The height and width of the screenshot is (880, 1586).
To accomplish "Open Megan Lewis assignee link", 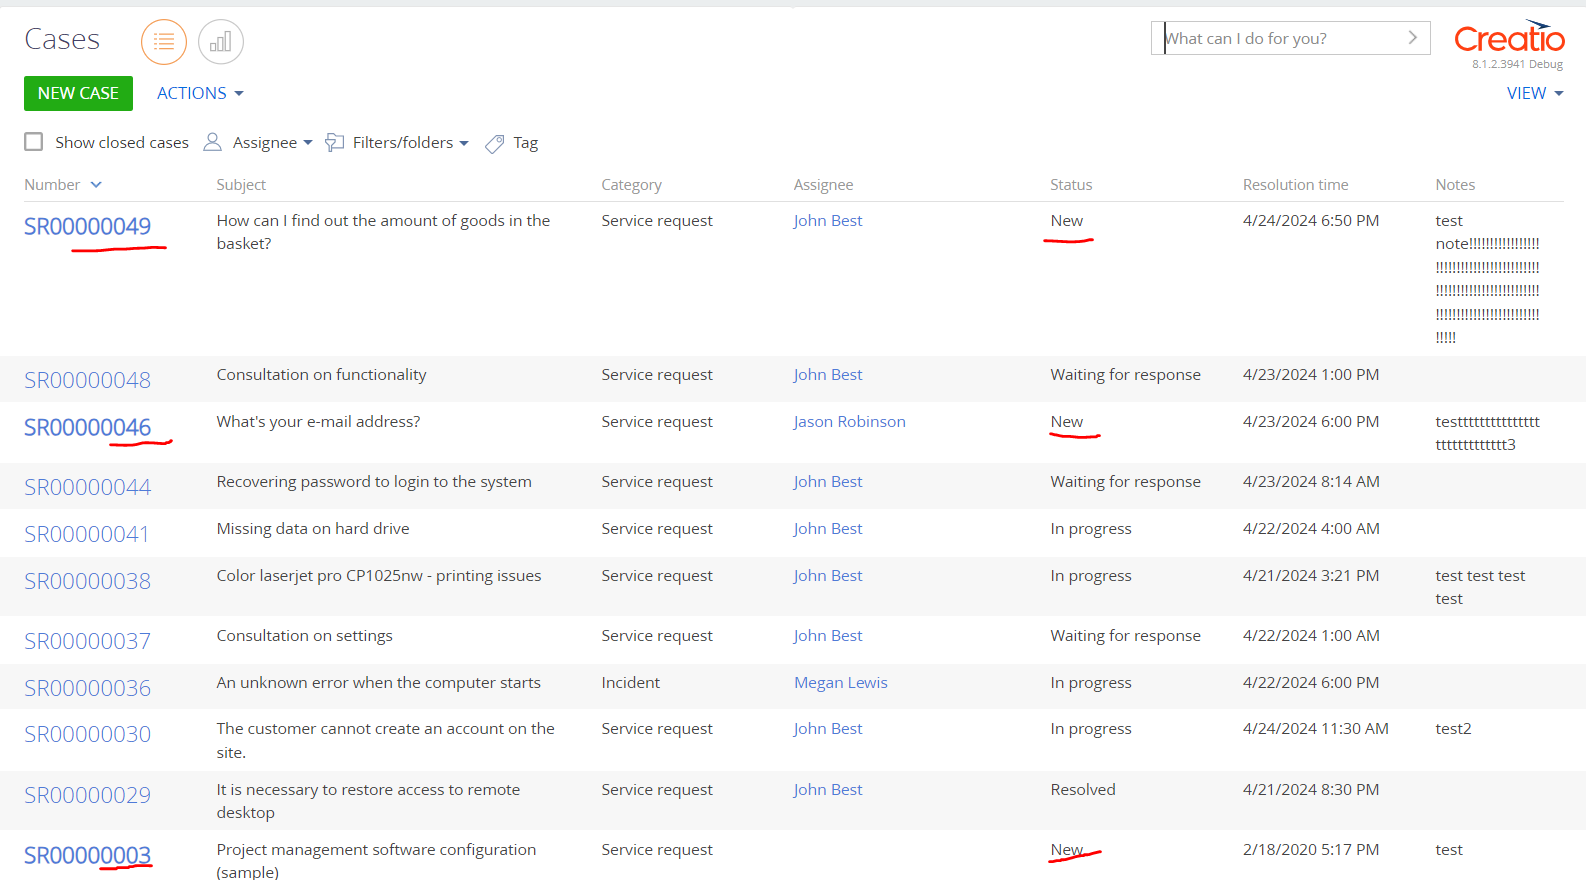I will click(840, 683).
